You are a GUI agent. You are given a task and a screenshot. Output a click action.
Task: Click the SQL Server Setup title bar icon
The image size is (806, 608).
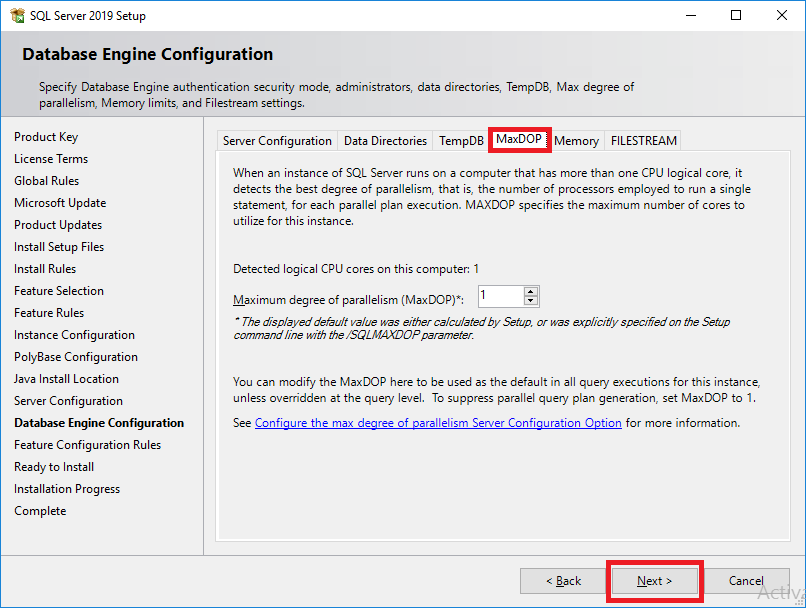click(x=17, y=15)
